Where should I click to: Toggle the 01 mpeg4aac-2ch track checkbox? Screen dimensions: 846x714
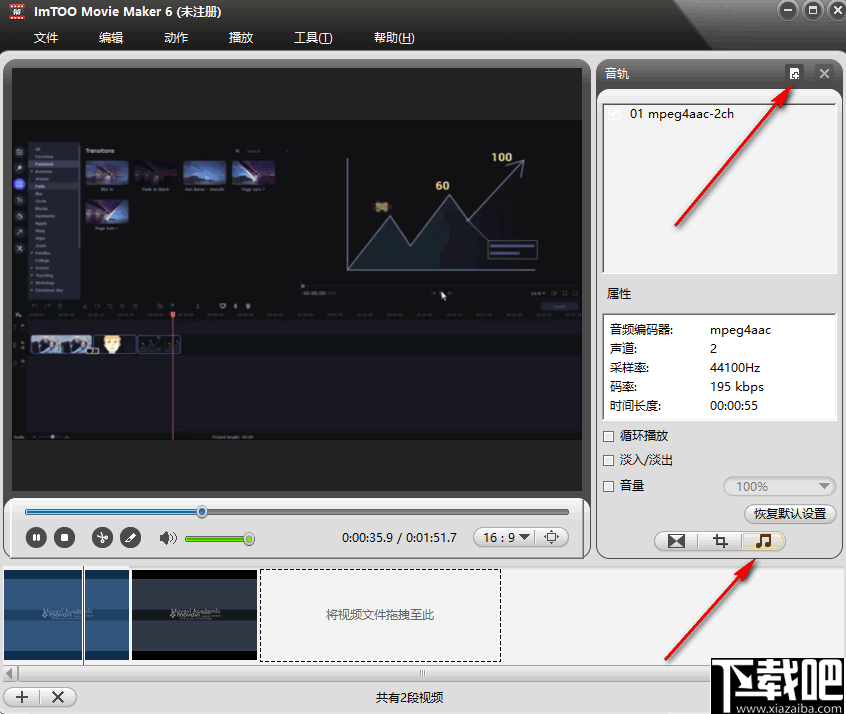613,113
